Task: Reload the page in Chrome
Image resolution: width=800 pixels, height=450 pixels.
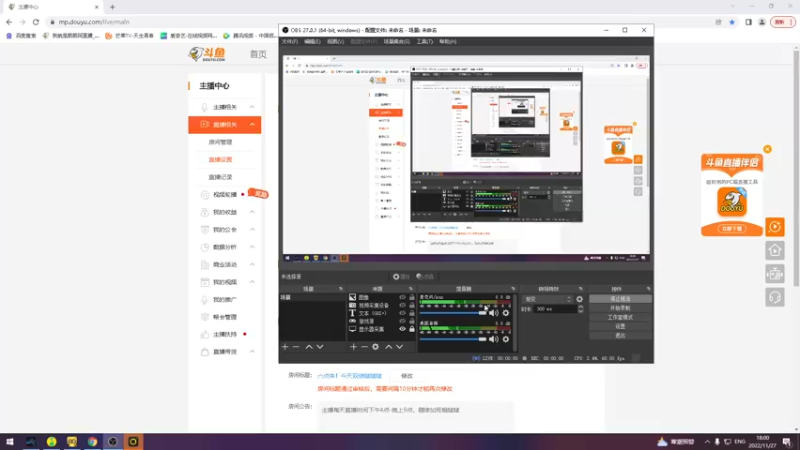Action: coord(36,22)
